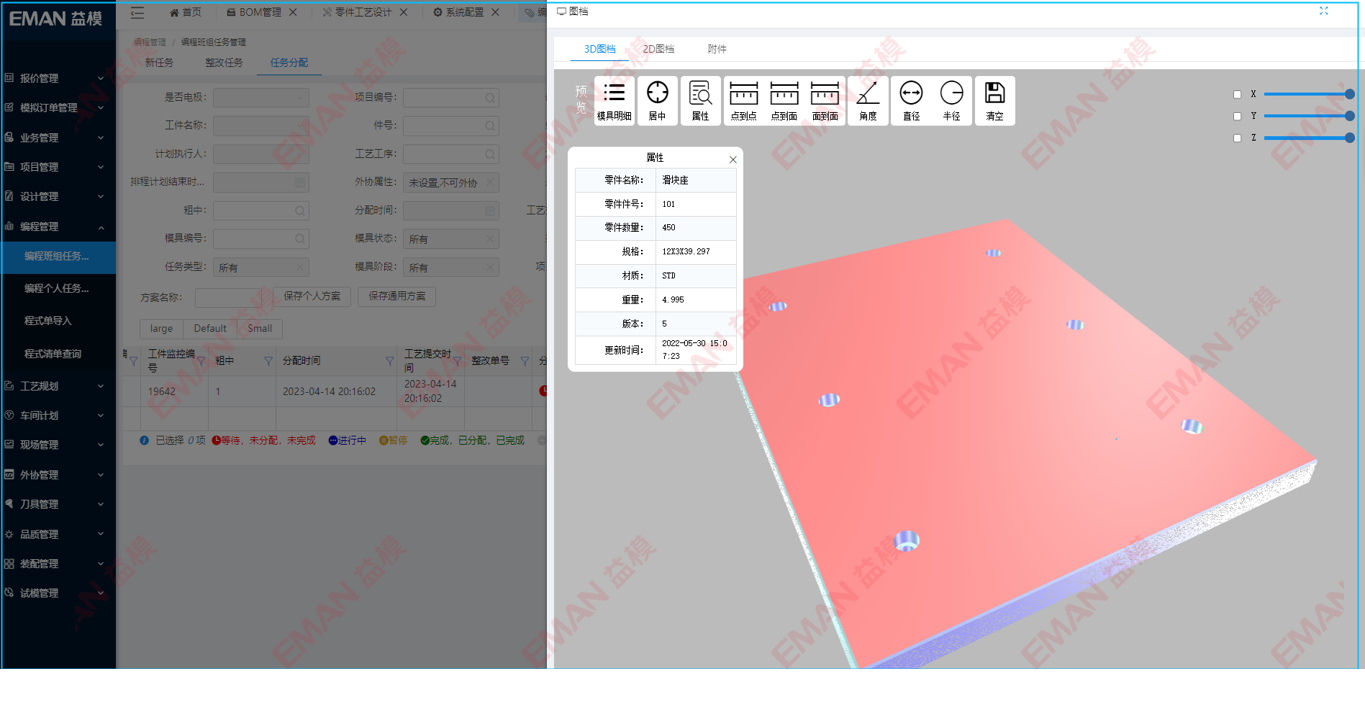This screenshot has height=713, width=1365.
Task: Expand 报价管理 in the sidebar
Action: (58, 78)
